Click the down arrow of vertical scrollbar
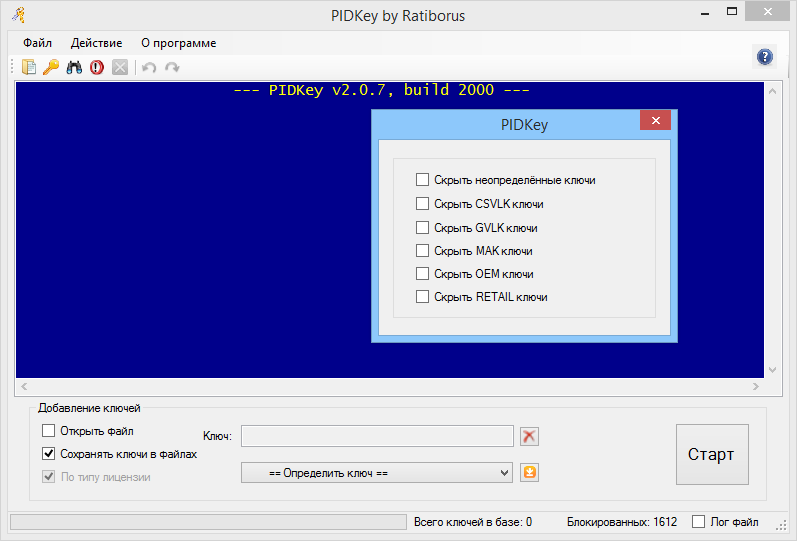 [773, 370]
